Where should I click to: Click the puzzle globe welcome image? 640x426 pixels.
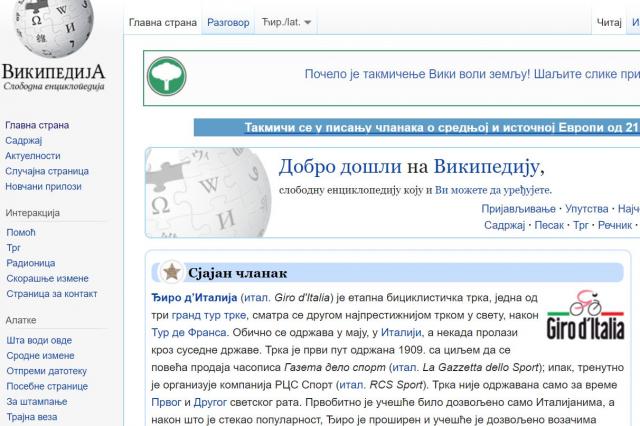(x=209, y=191)
